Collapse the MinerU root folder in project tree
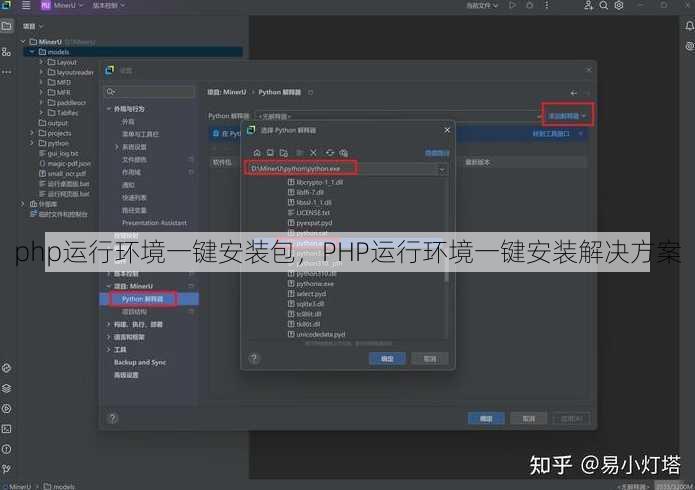695x490 pixels. [23, 42]
